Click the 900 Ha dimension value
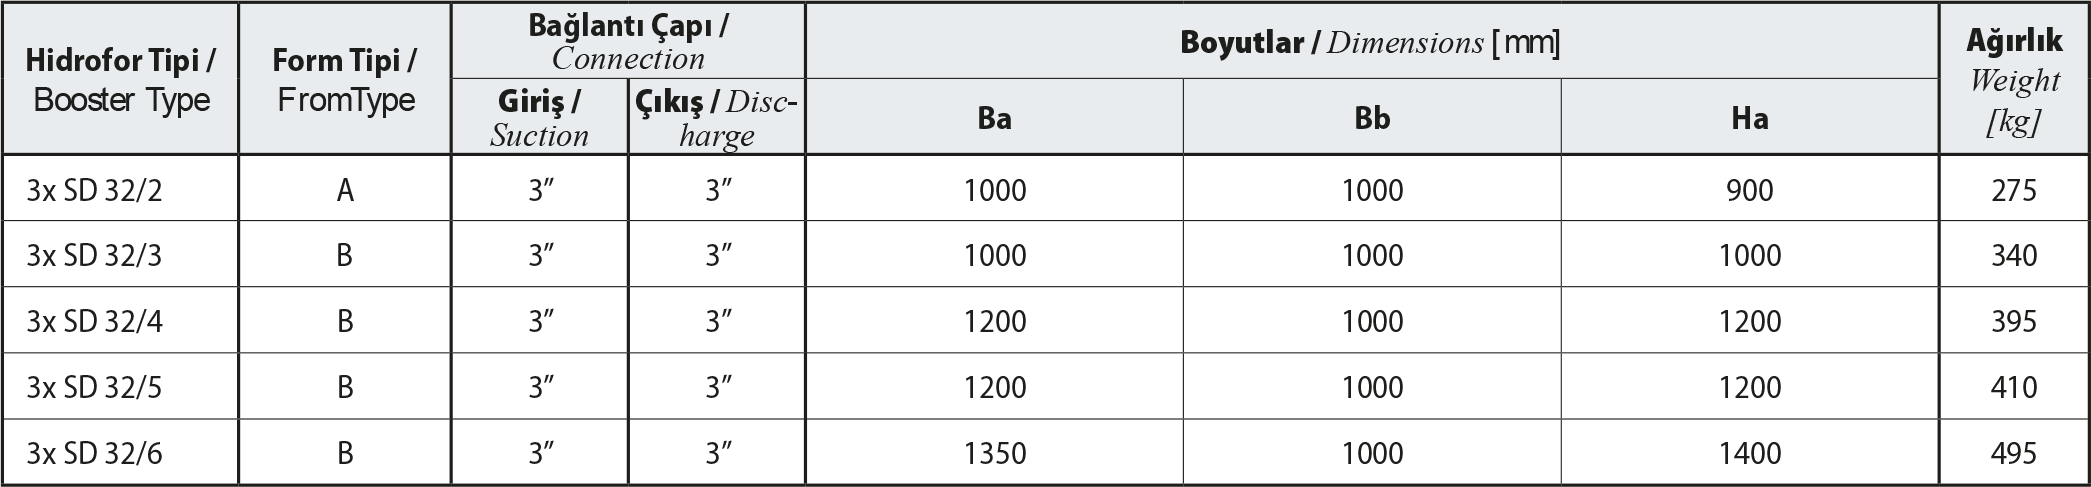 pyautogui.click(x=1749, y=189)
